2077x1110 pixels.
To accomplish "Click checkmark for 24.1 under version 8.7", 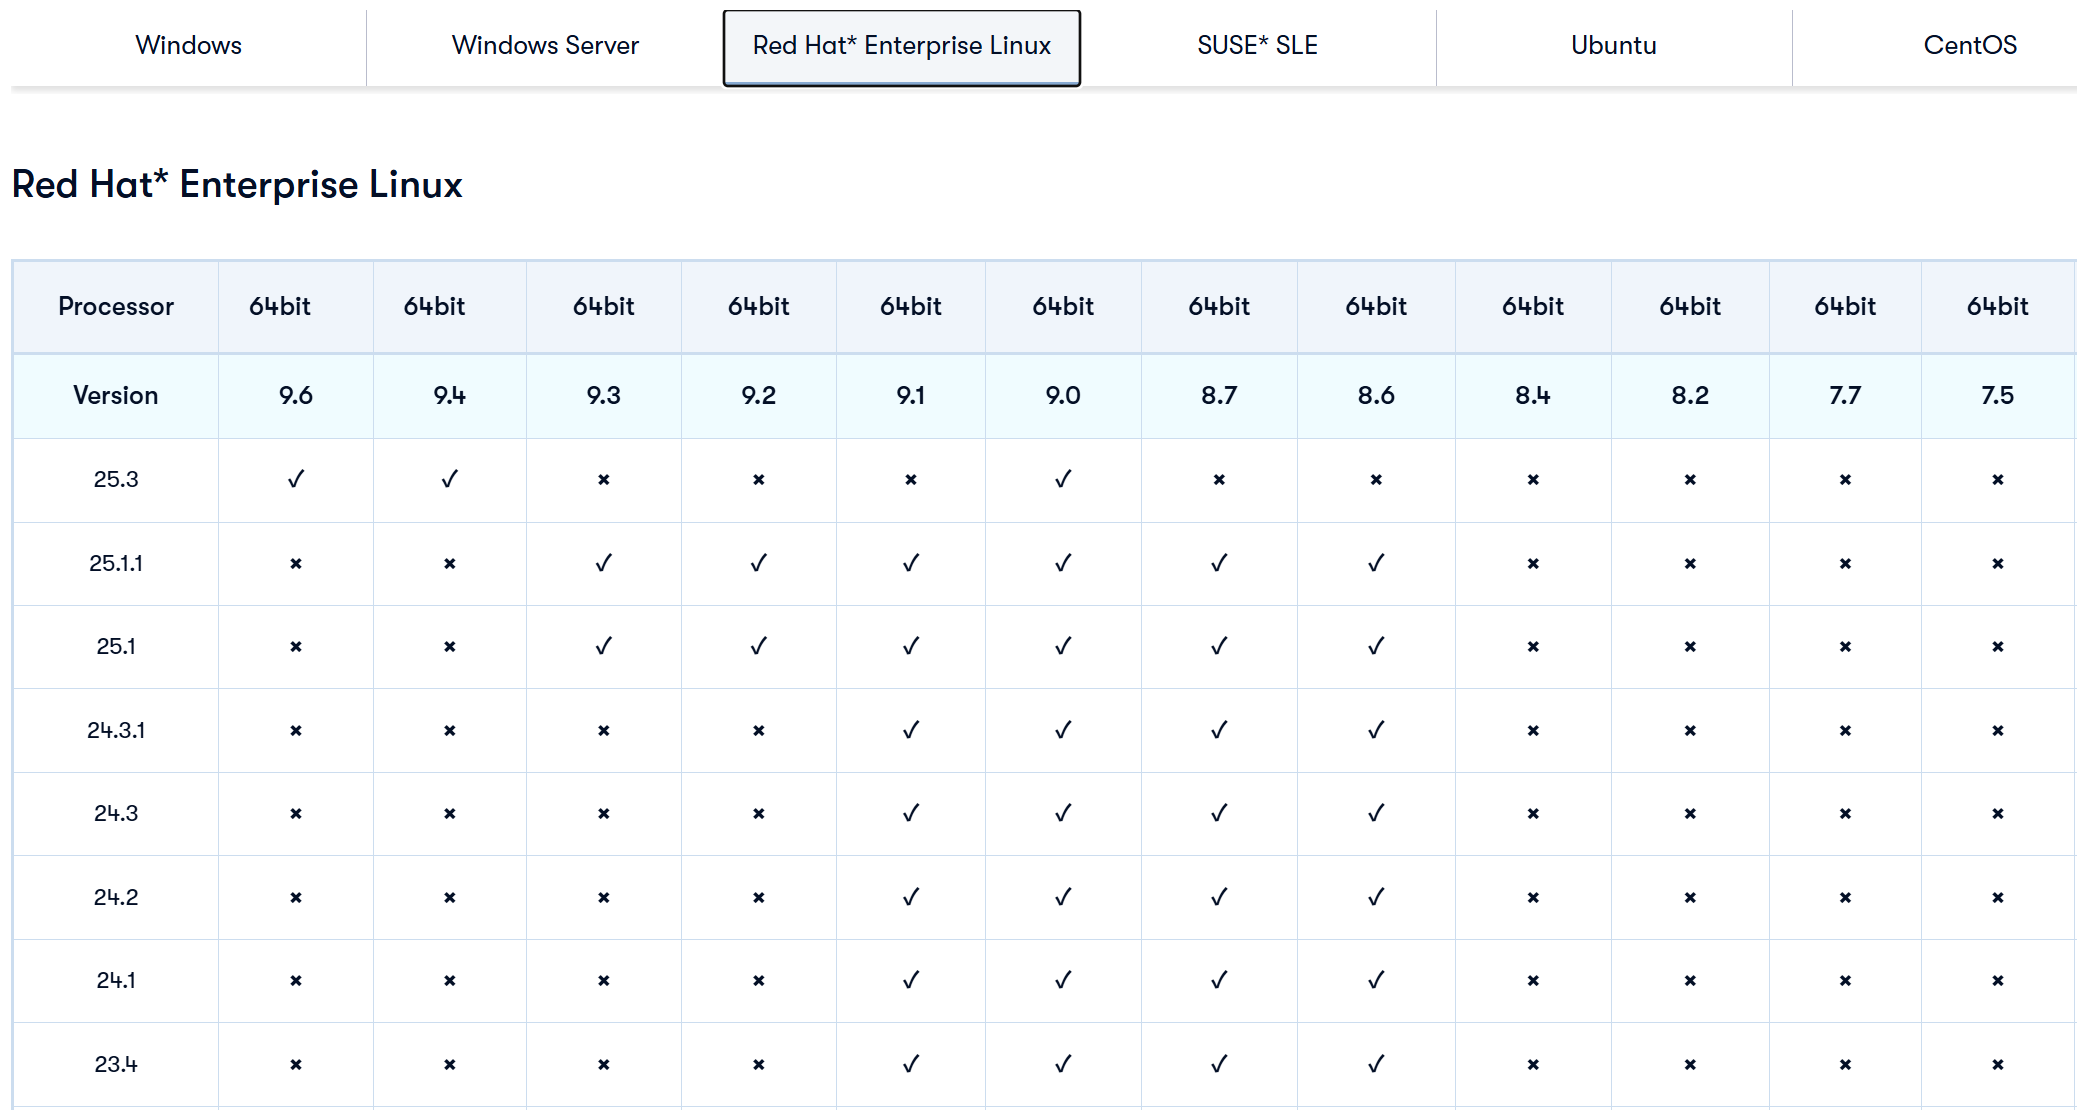I will tap(1218, 980).
